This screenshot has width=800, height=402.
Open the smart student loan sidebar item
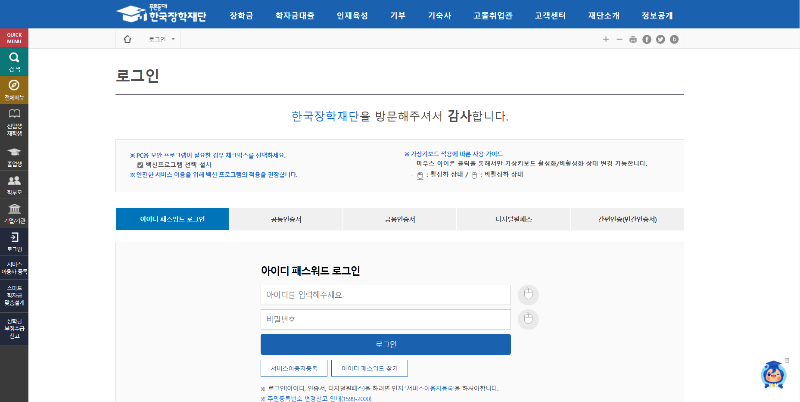click(14, 295)
